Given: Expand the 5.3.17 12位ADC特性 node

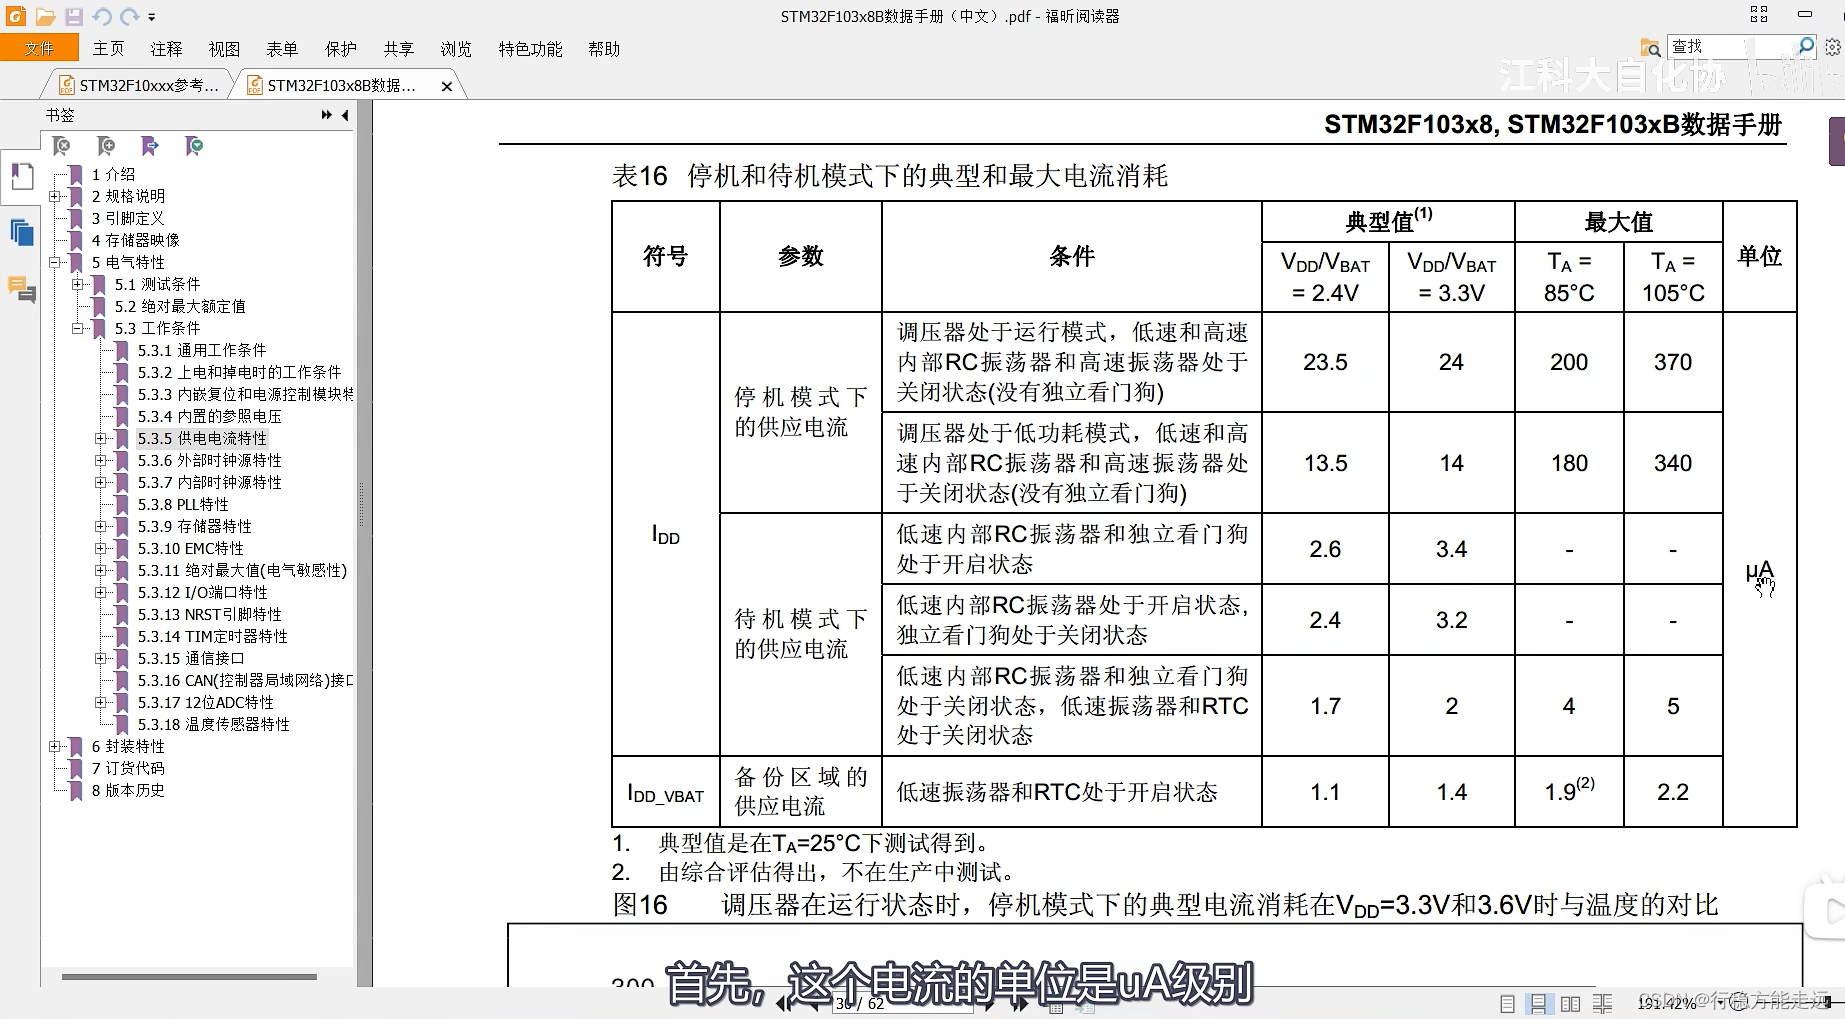Looking at the screenshot, I should pyautogui.click(x=100, y=702).
